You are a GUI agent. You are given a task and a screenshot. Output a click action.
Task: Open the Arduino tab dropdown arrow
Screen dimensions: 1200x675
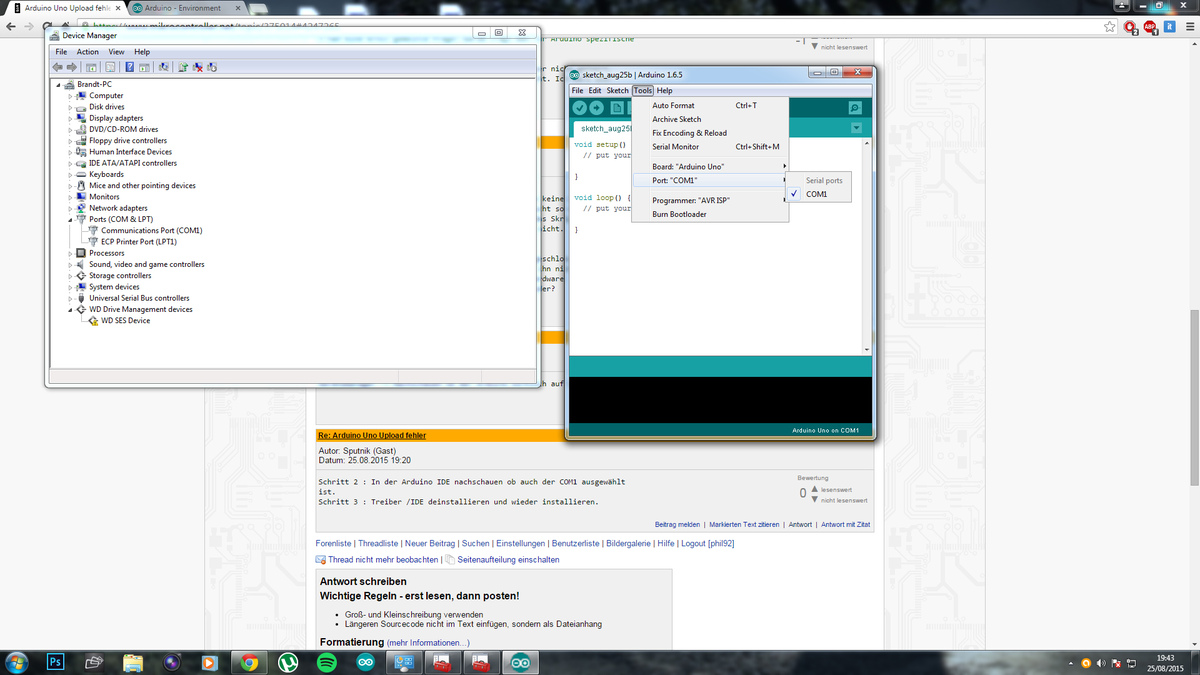856,128
